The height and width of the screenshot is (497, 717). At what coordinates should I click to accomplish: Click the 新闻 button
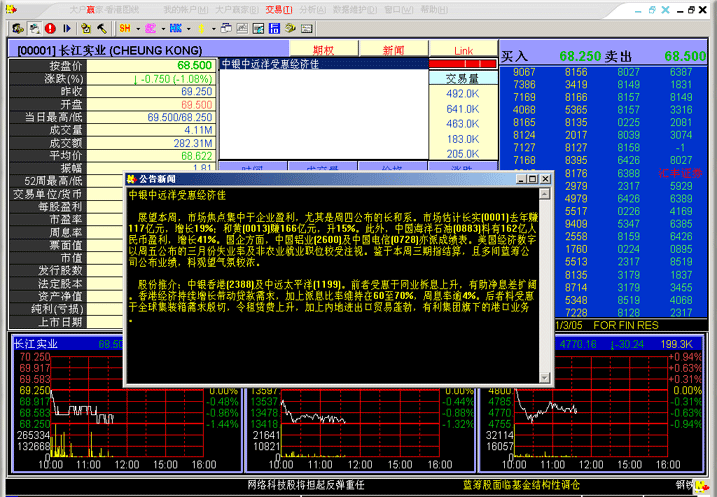[394, 49]
